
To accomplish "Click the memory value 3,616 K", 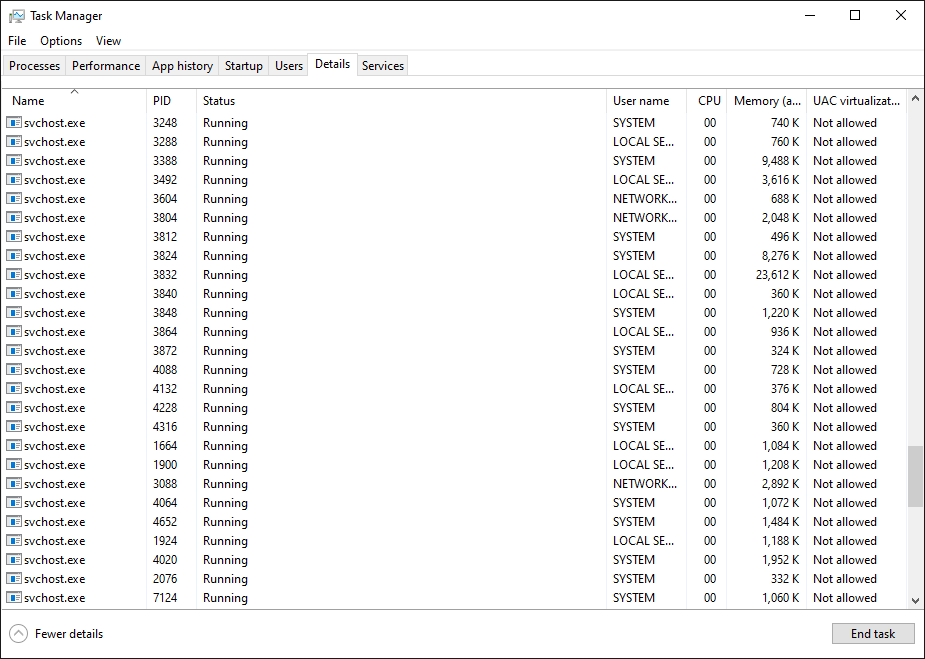I will click(x=780, y=179).
